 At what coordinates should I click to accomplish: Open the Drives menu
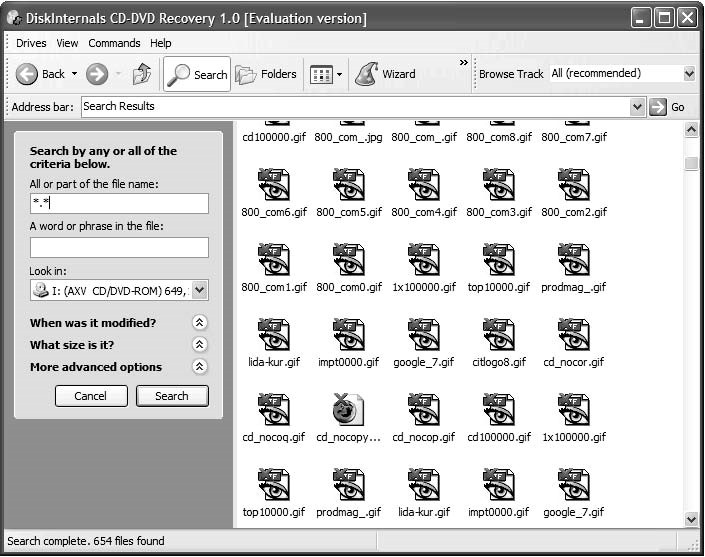pos(31,43)
